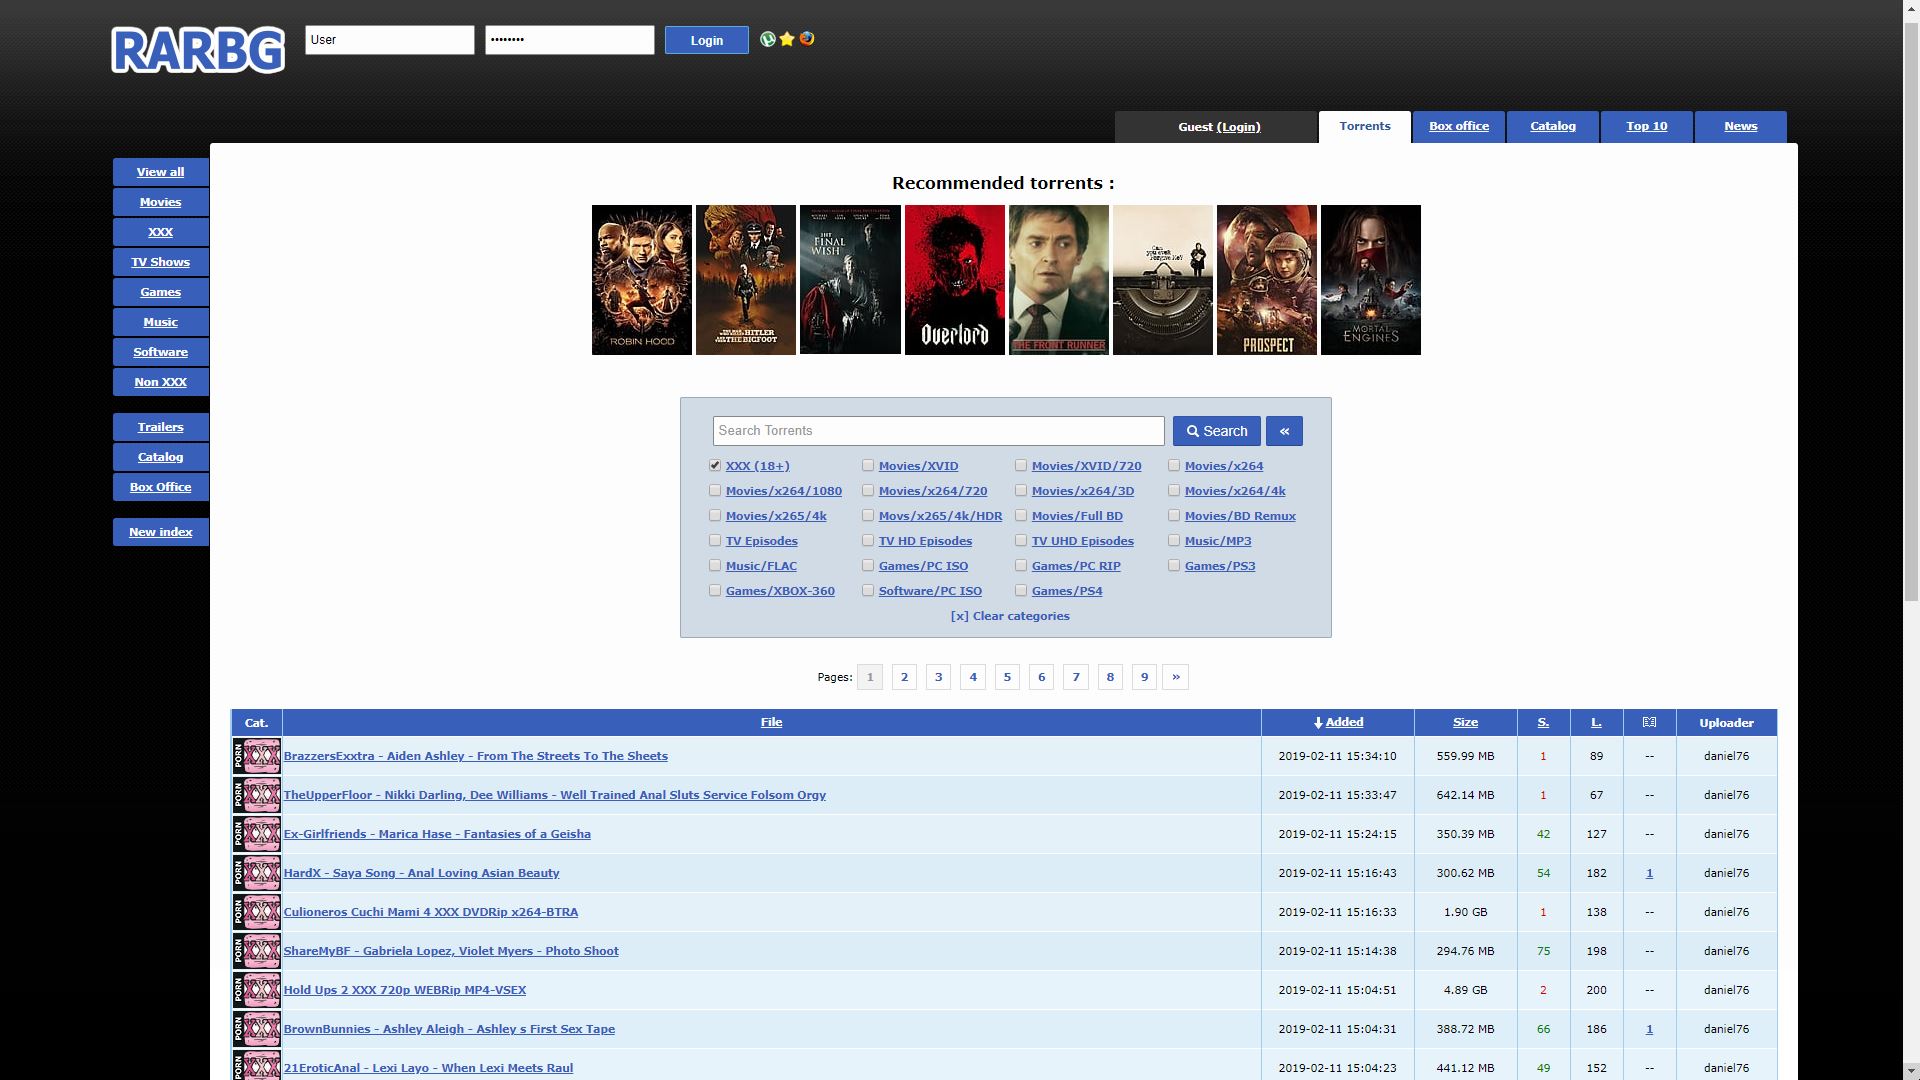Click the comments column header icon
1920x1080 pixels.
coord(1649,722)
